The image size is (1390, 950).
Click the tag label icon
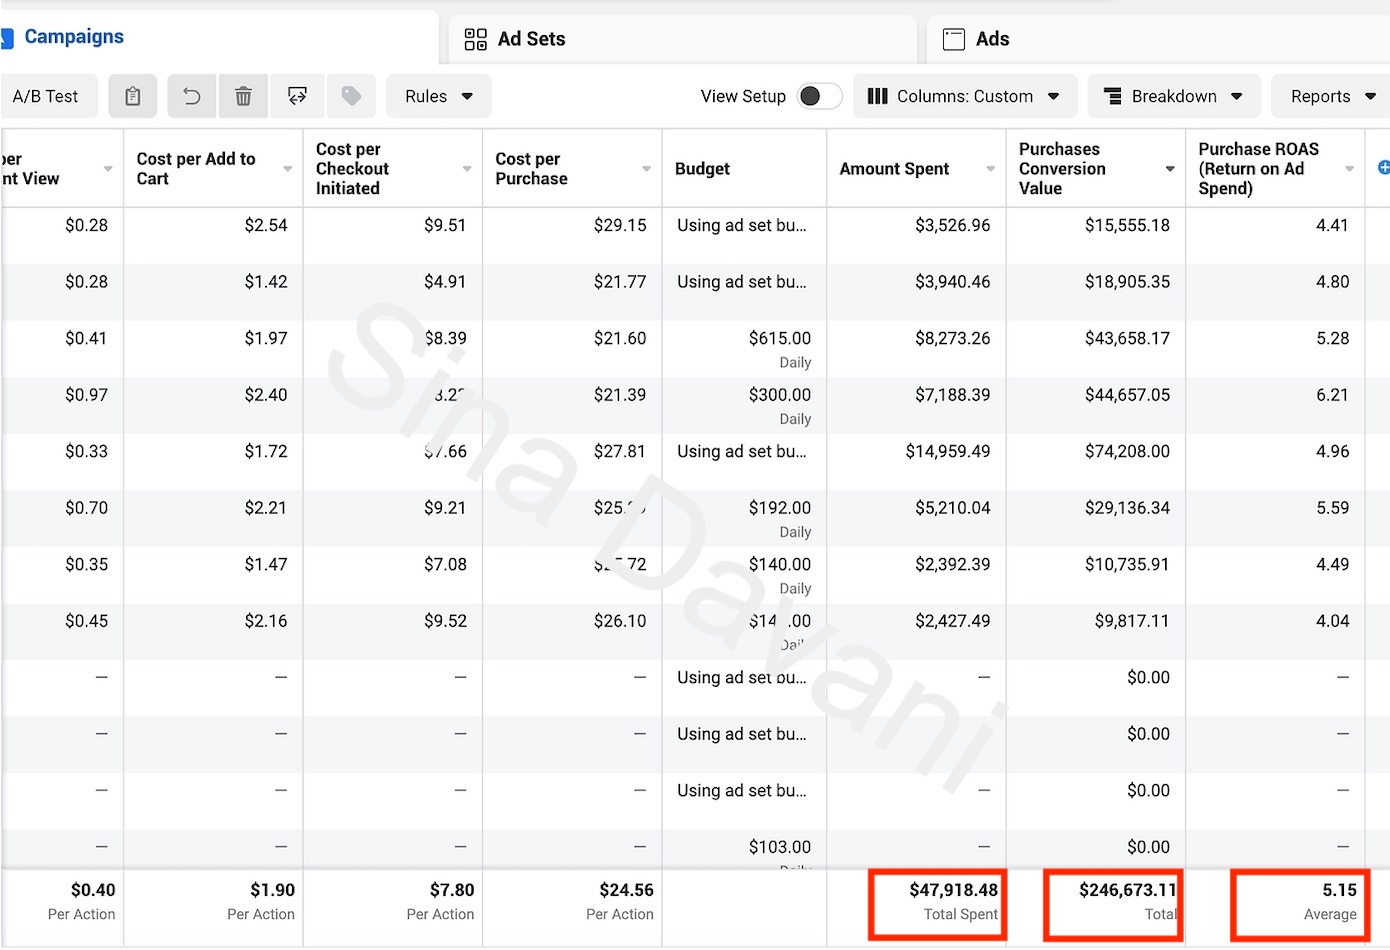351,96
